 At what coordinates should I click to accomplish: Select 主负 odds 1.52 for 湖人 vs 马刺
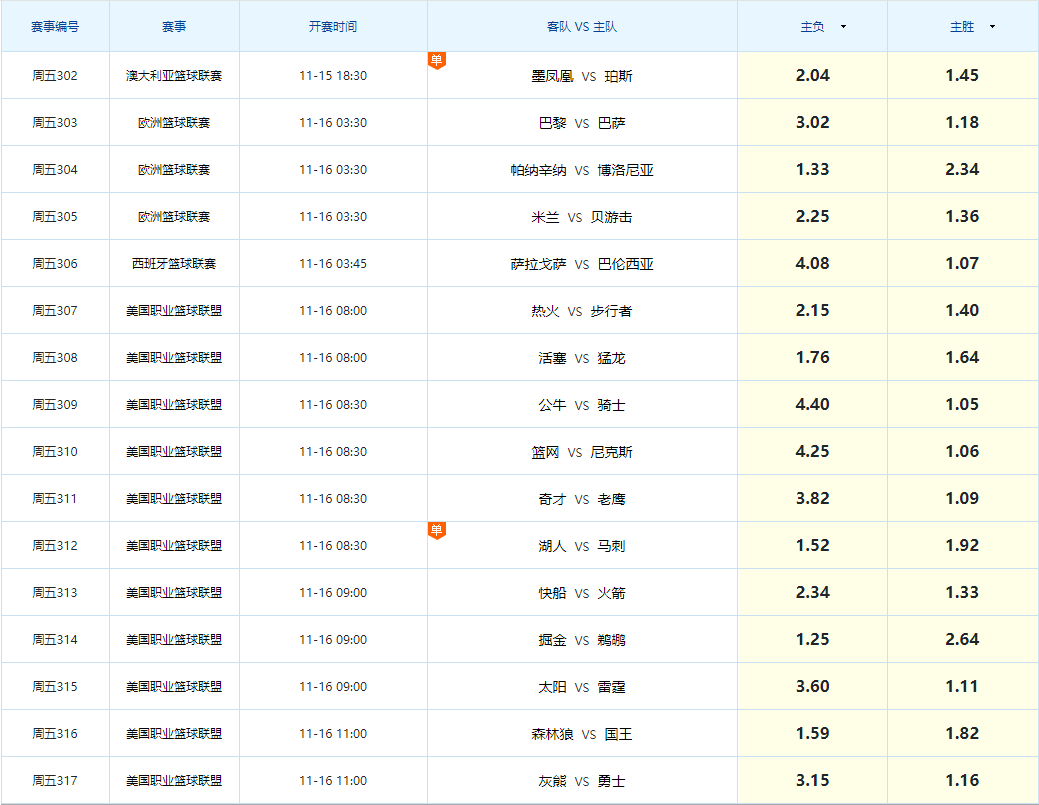[x=812, y=546]
